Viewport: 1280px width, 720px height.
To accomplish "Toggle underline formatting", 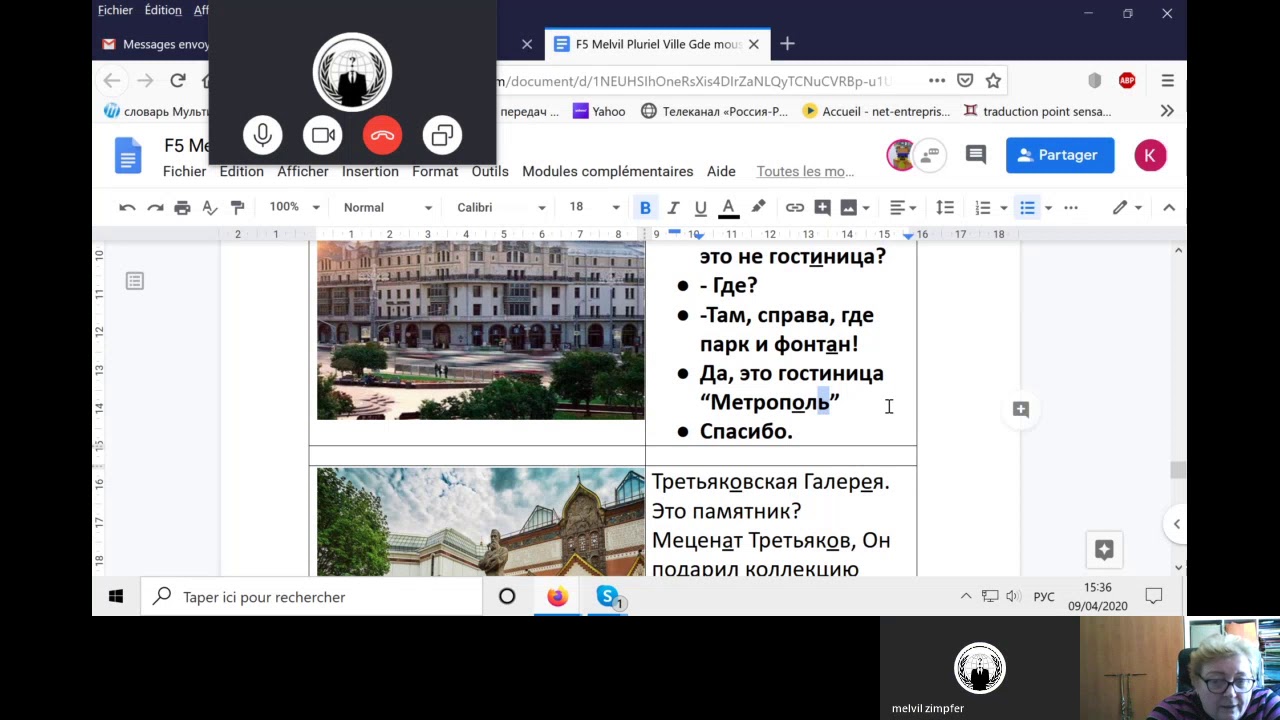I will pyautogui.click(x=700, y=207).
